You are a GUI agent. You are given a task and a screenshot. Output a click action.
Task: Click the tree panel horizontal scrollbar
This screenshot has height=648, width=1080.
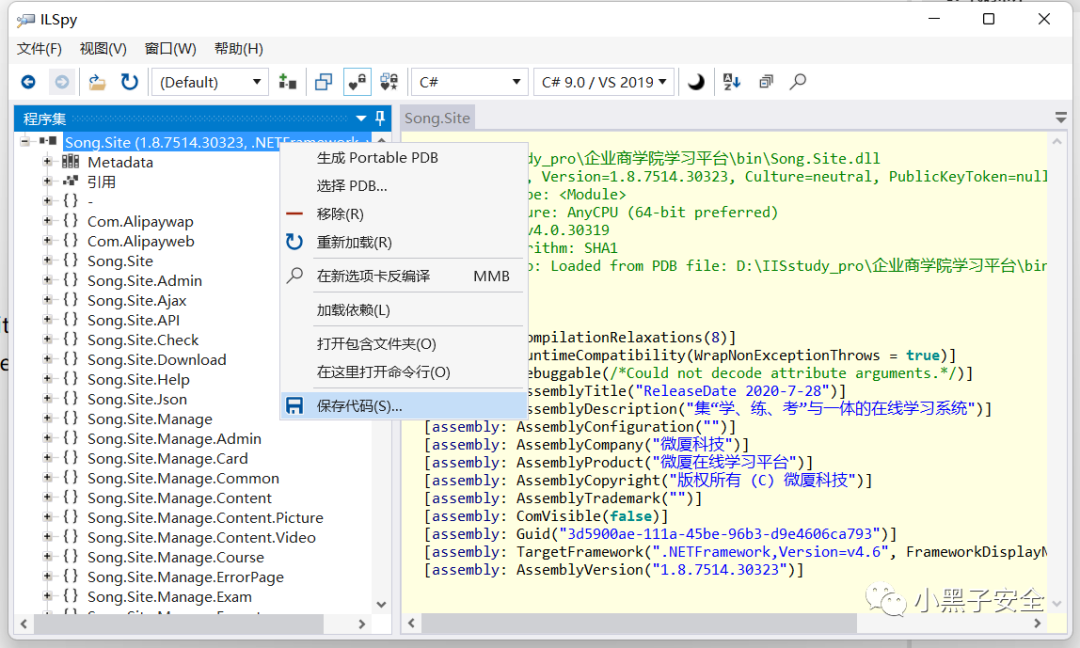coord(178,624)
